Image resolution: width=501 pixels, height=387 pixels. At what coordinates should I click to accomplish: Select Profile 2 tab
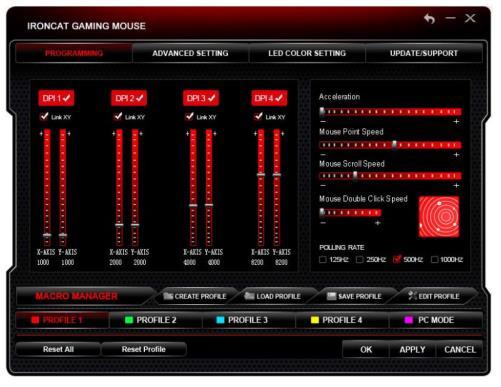click(156, 320)
